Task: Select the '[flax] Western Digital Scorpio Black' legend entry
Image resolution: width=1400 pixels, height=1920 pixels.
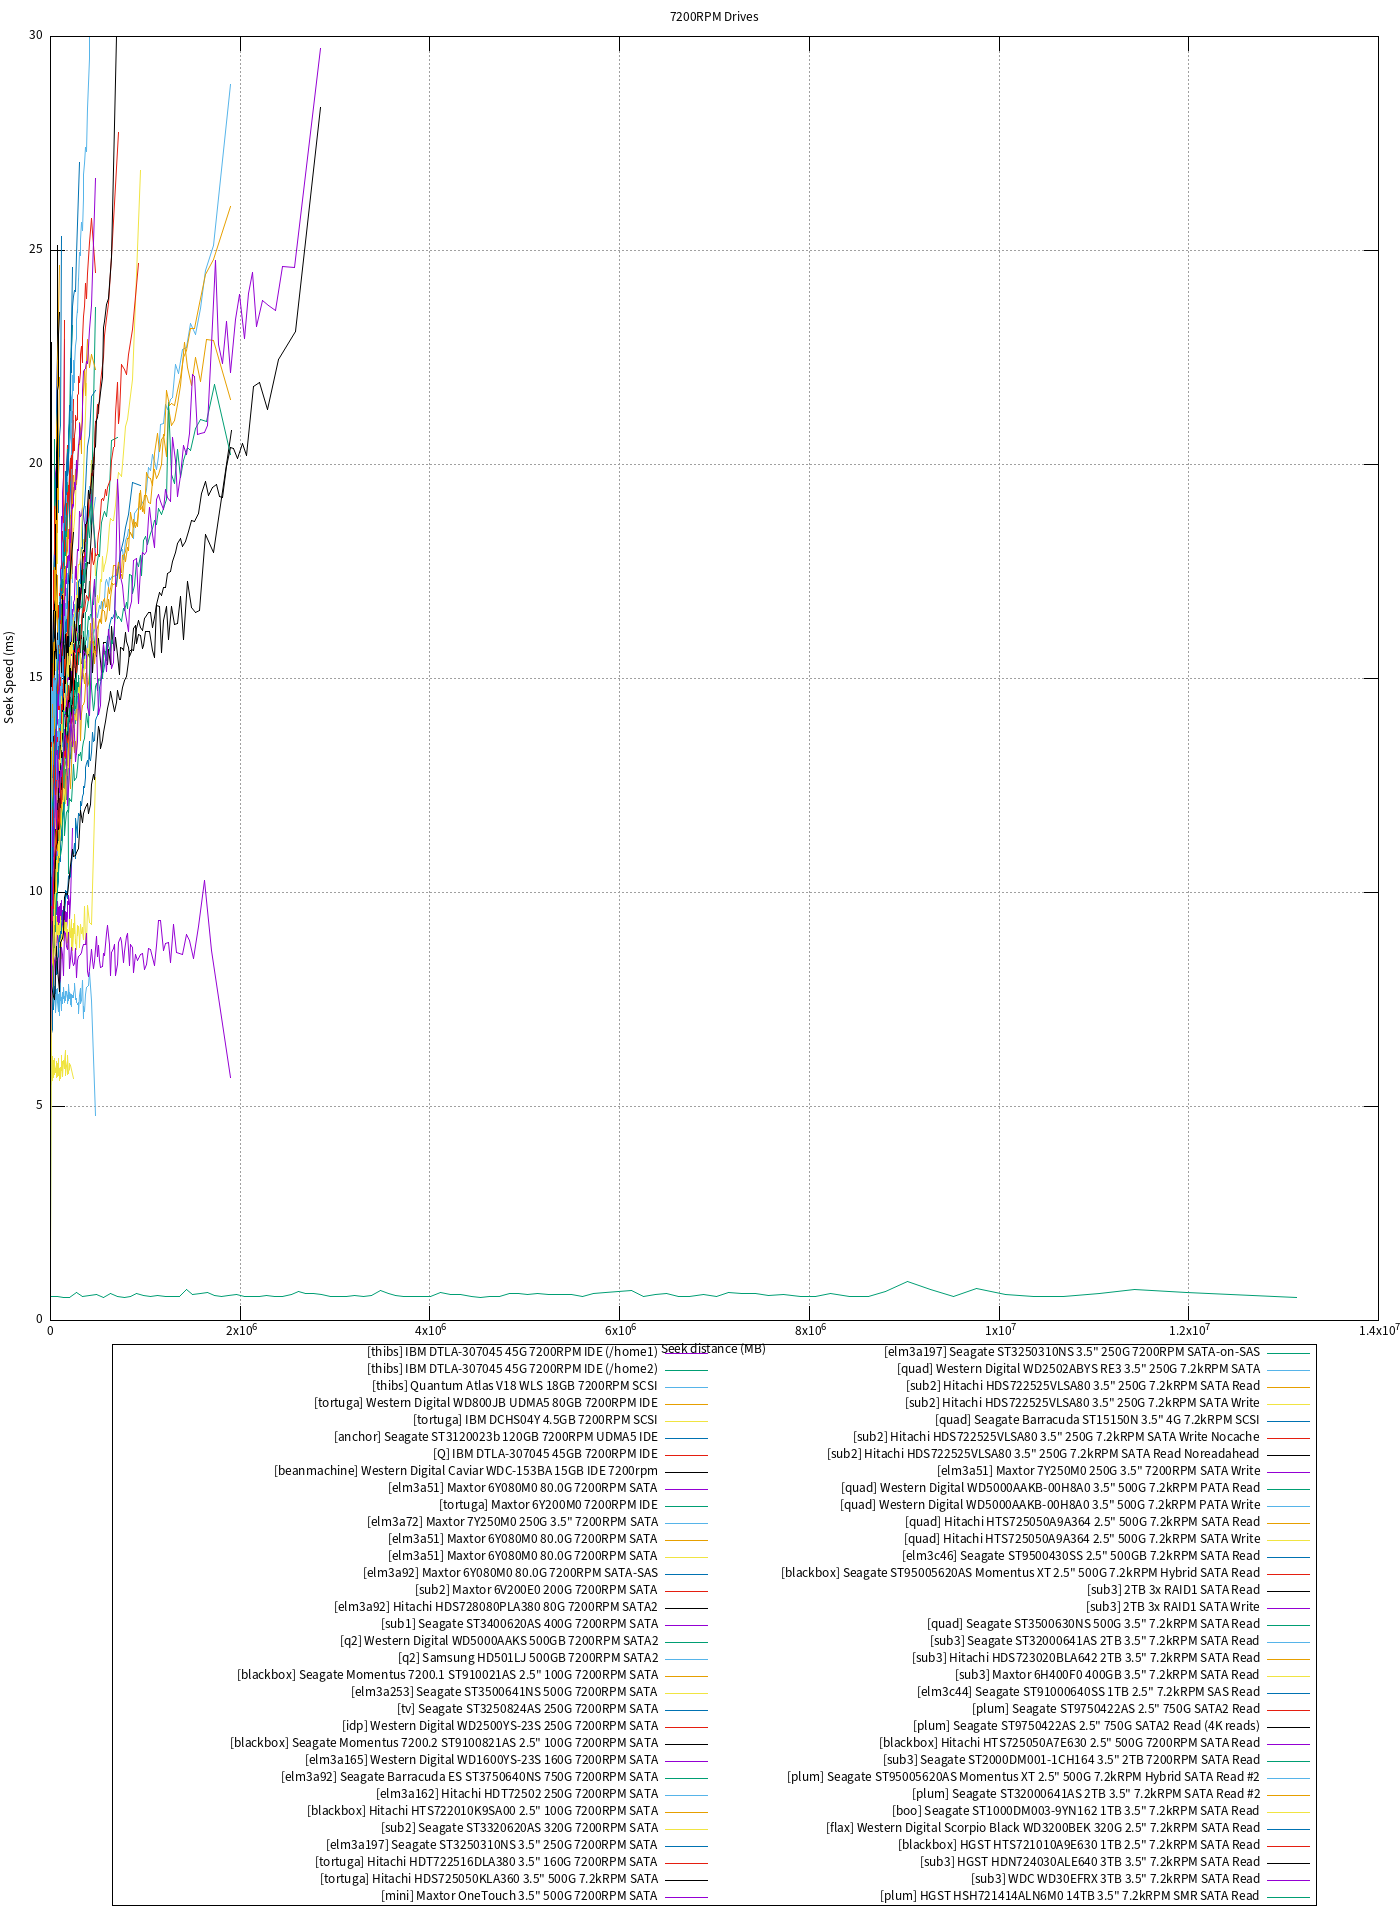Action: (1042, 1828)
